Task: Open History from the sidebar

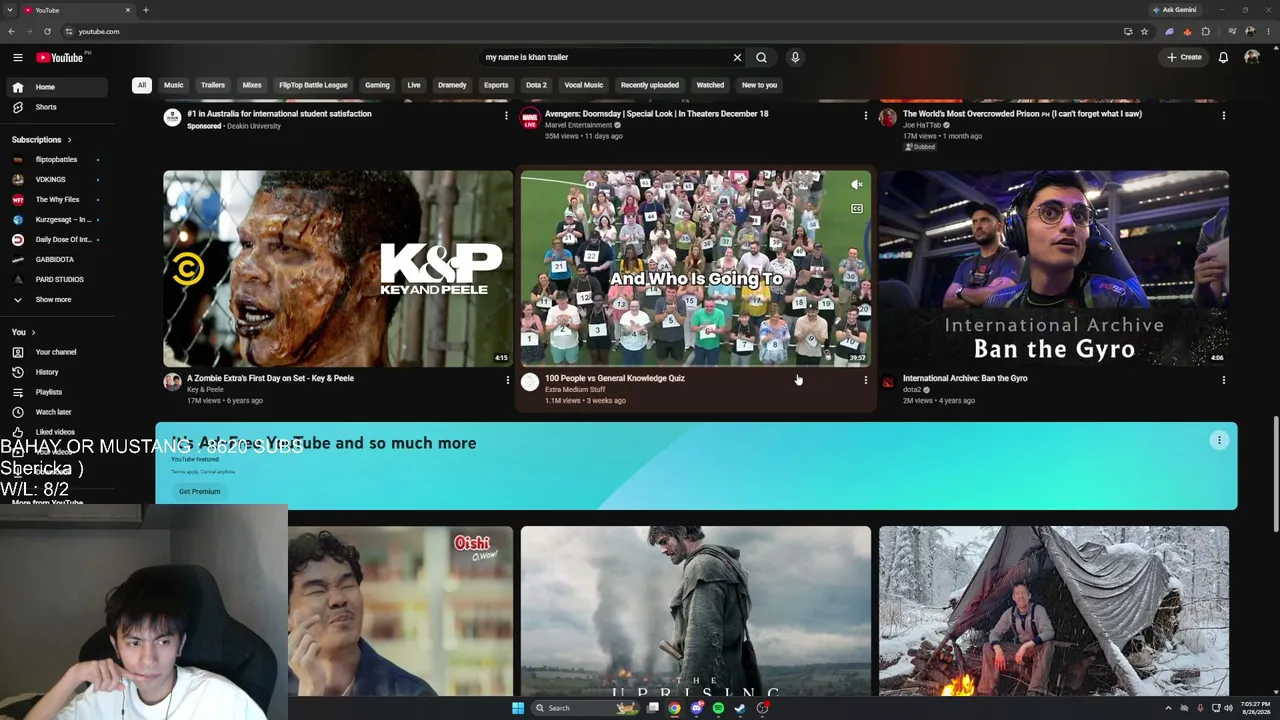Action: (58, 372)
